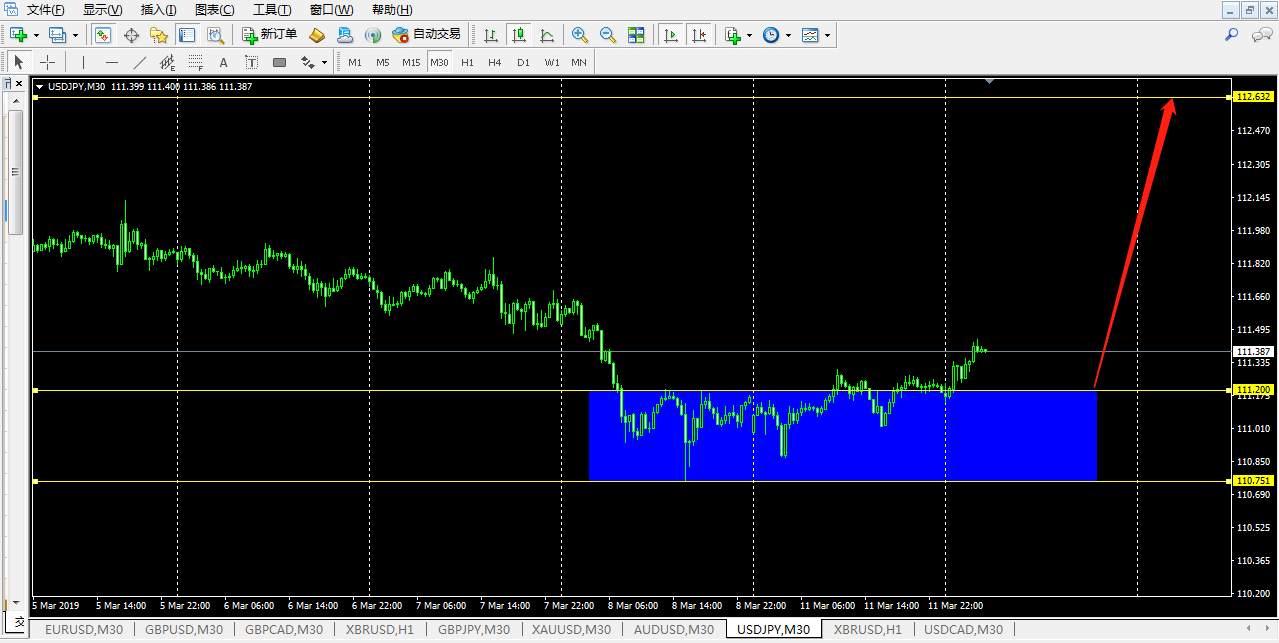The width and height of the screenshot is (1279, 643).
Task: Toggle chart shift from right edge
Action: coord(699,35)
